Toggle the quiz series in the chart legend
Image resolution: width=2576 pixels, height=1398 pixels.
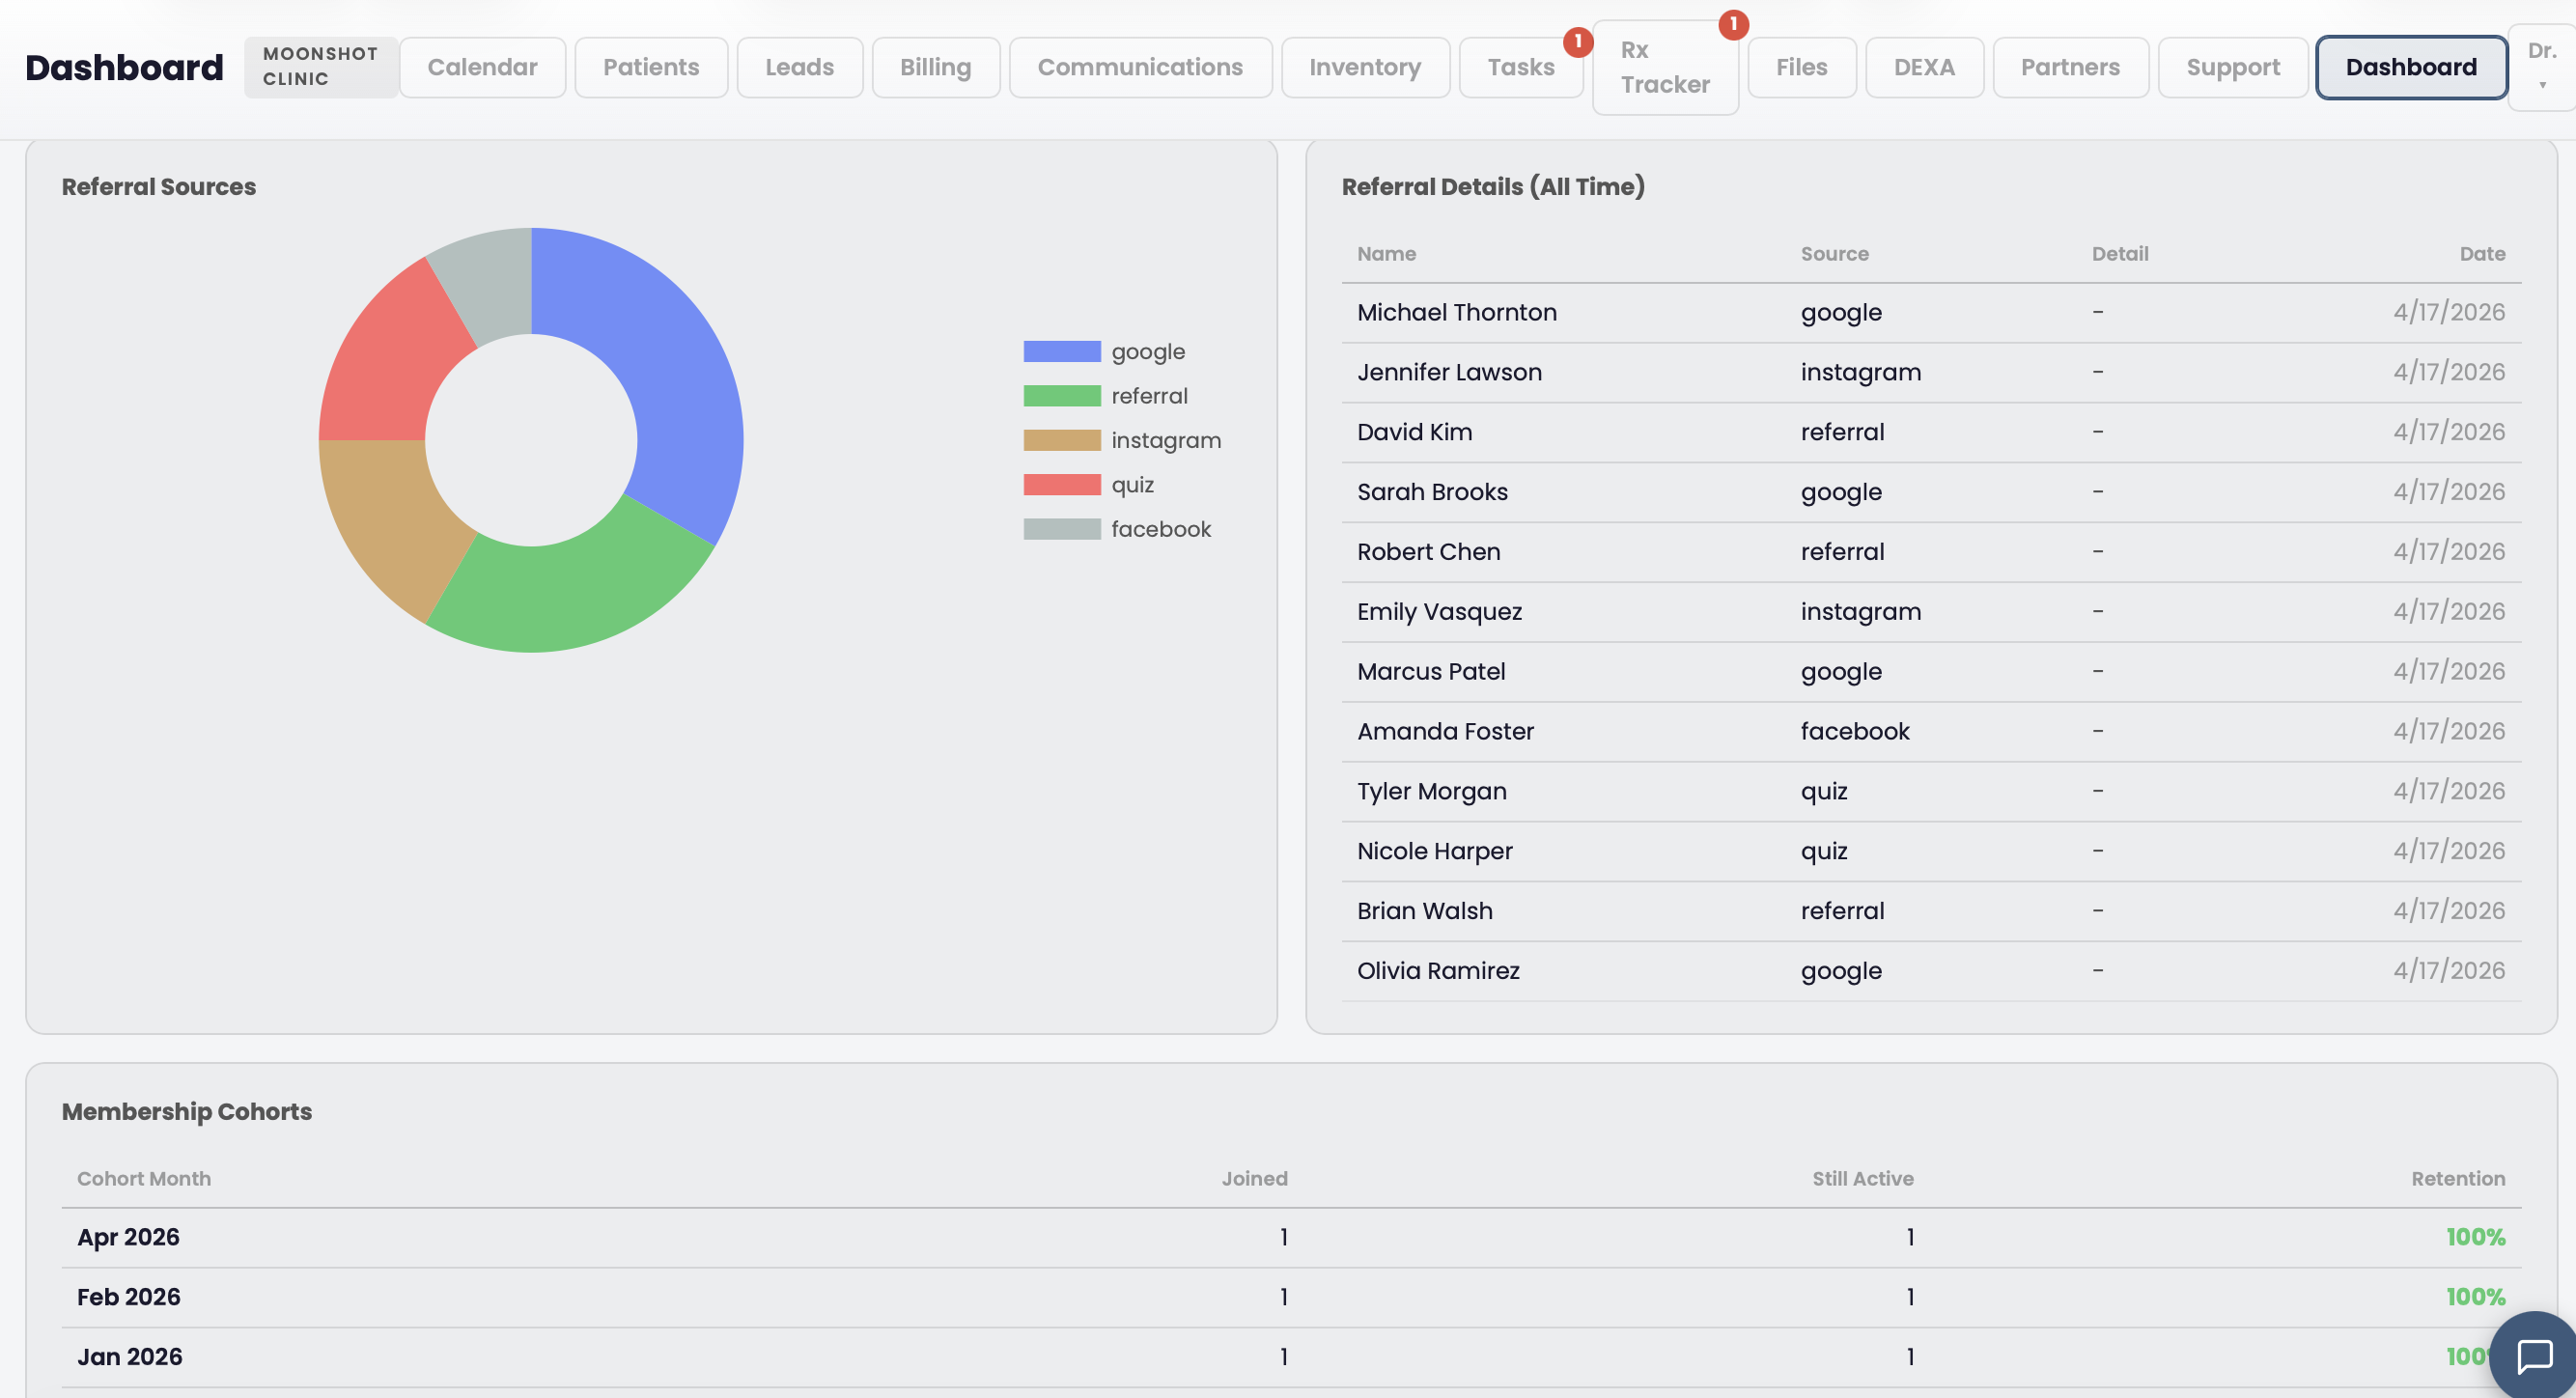1132,484
